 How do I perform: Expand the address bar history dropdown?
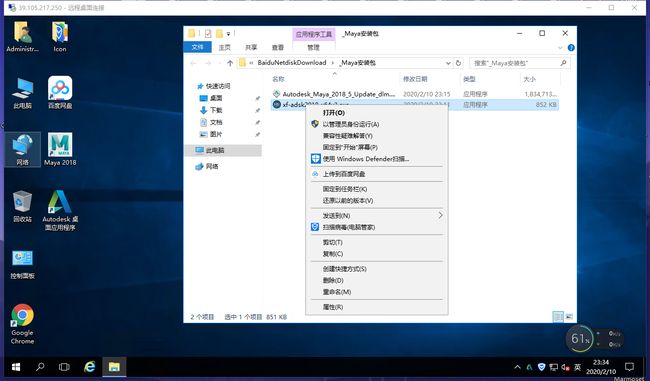coord(448,63)
